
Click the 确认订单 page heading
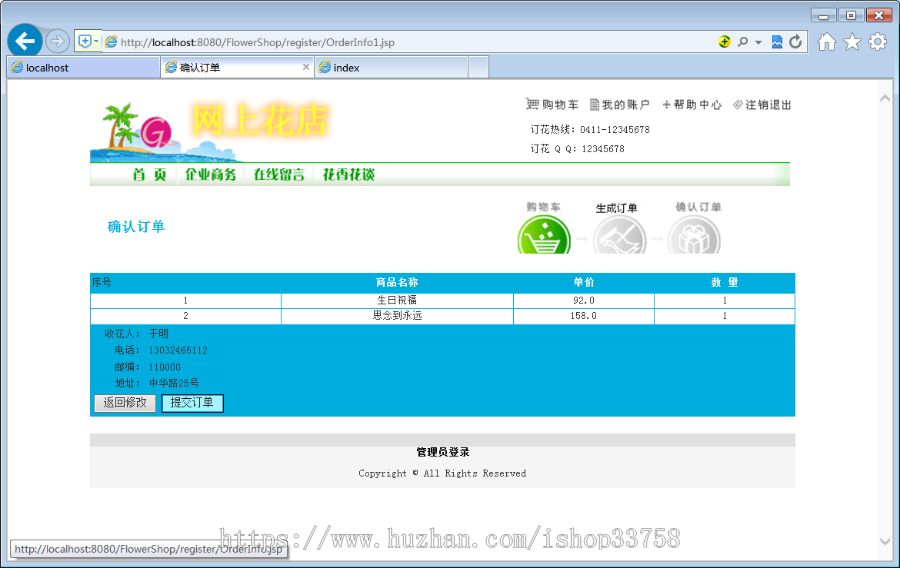(136, 227)
